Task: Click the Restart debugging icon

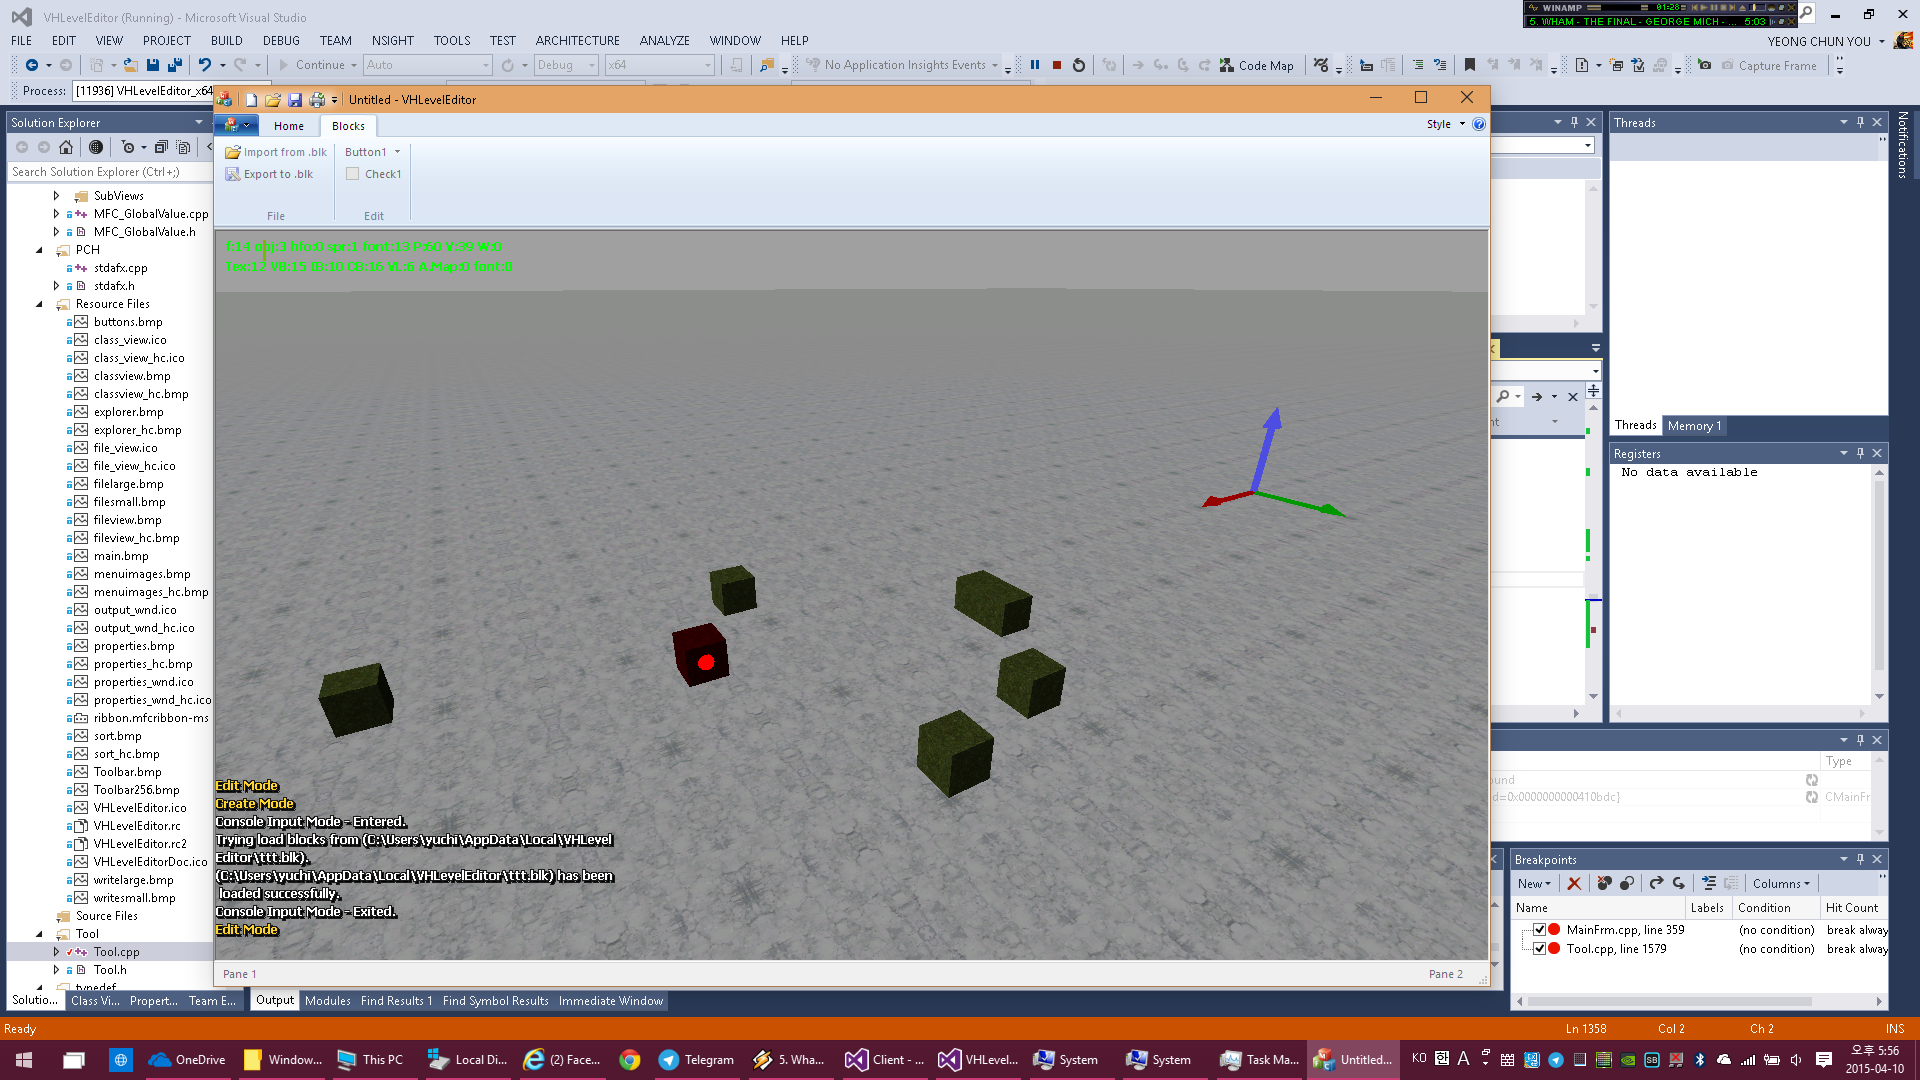Action: [1079, 65]
